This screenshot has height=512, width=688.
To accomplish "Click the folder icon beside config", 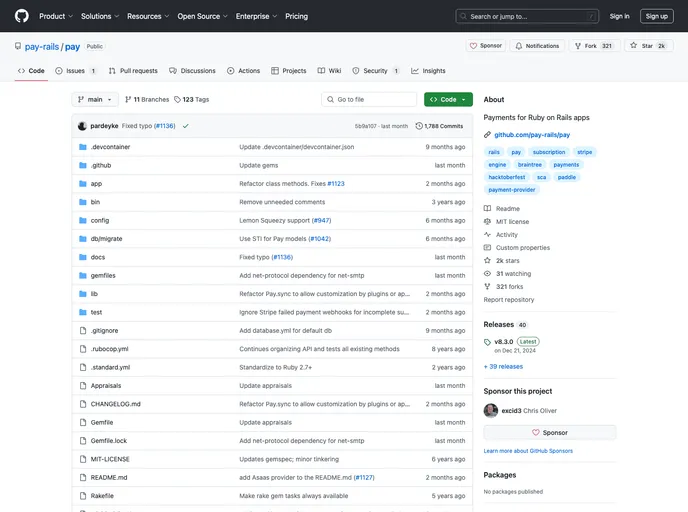I will pos(82,221).
